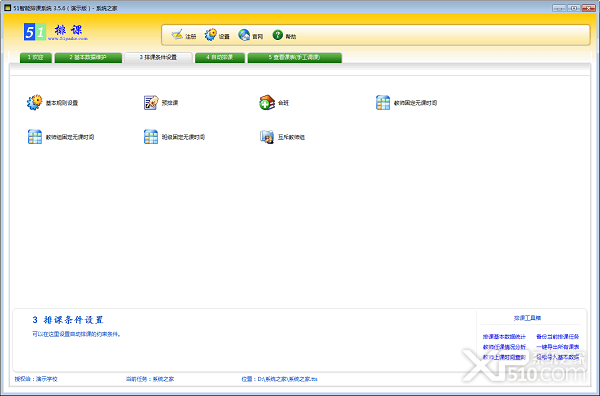
Task: Open 教师任课情况分析 link
Action: coord(504,347)
